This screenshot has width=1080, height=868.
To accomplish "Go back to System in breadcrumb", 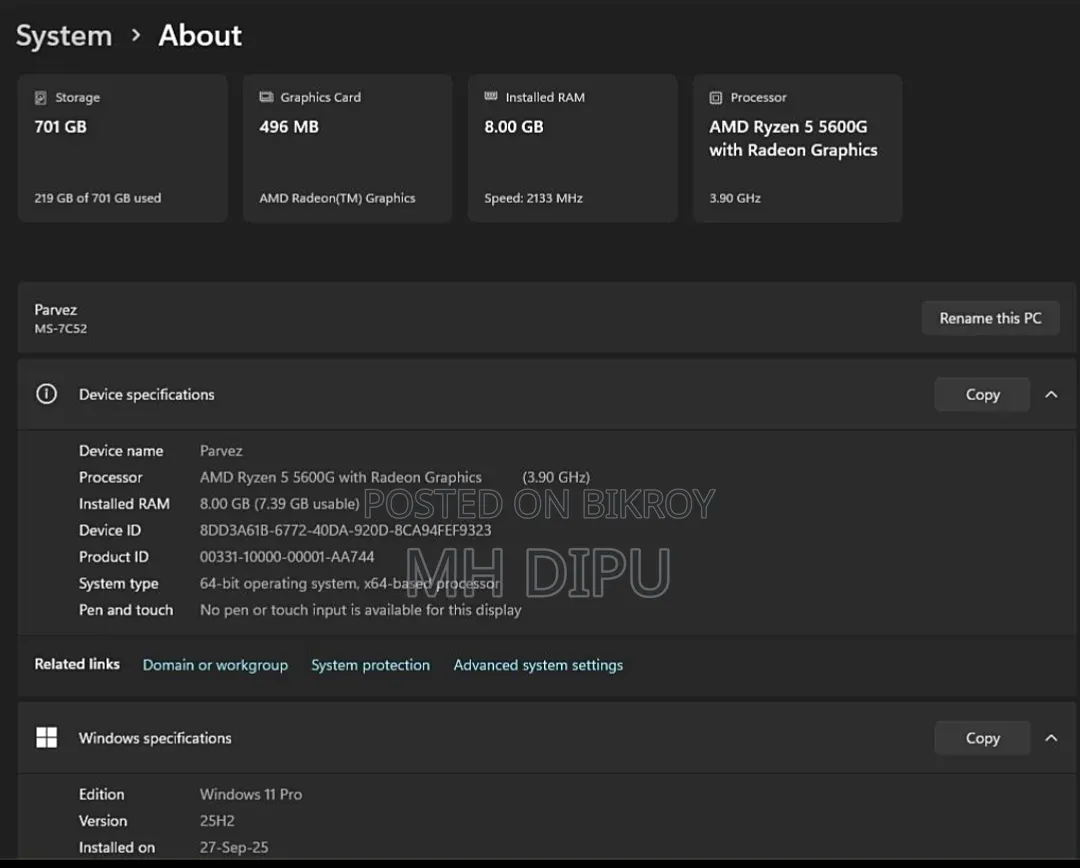I will click(64, 36).
